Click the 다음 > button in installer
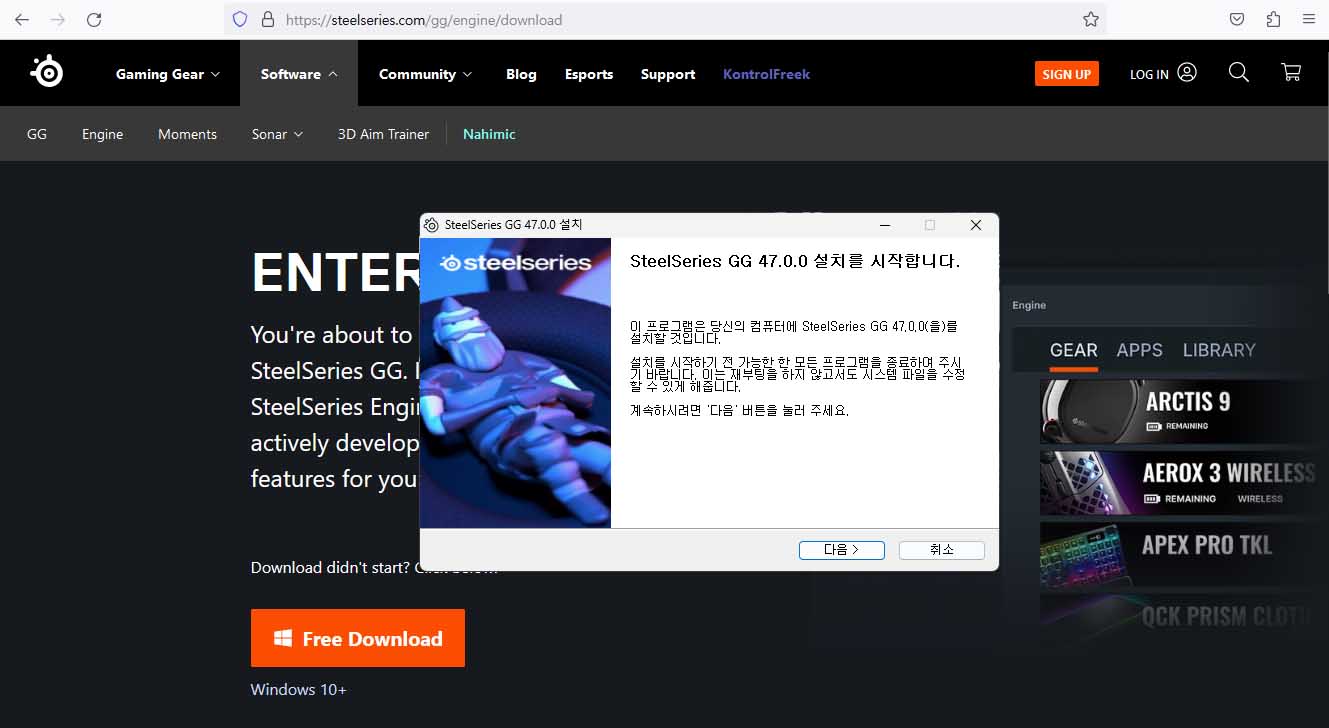The image size is (1329, 728). click(841, 550)
